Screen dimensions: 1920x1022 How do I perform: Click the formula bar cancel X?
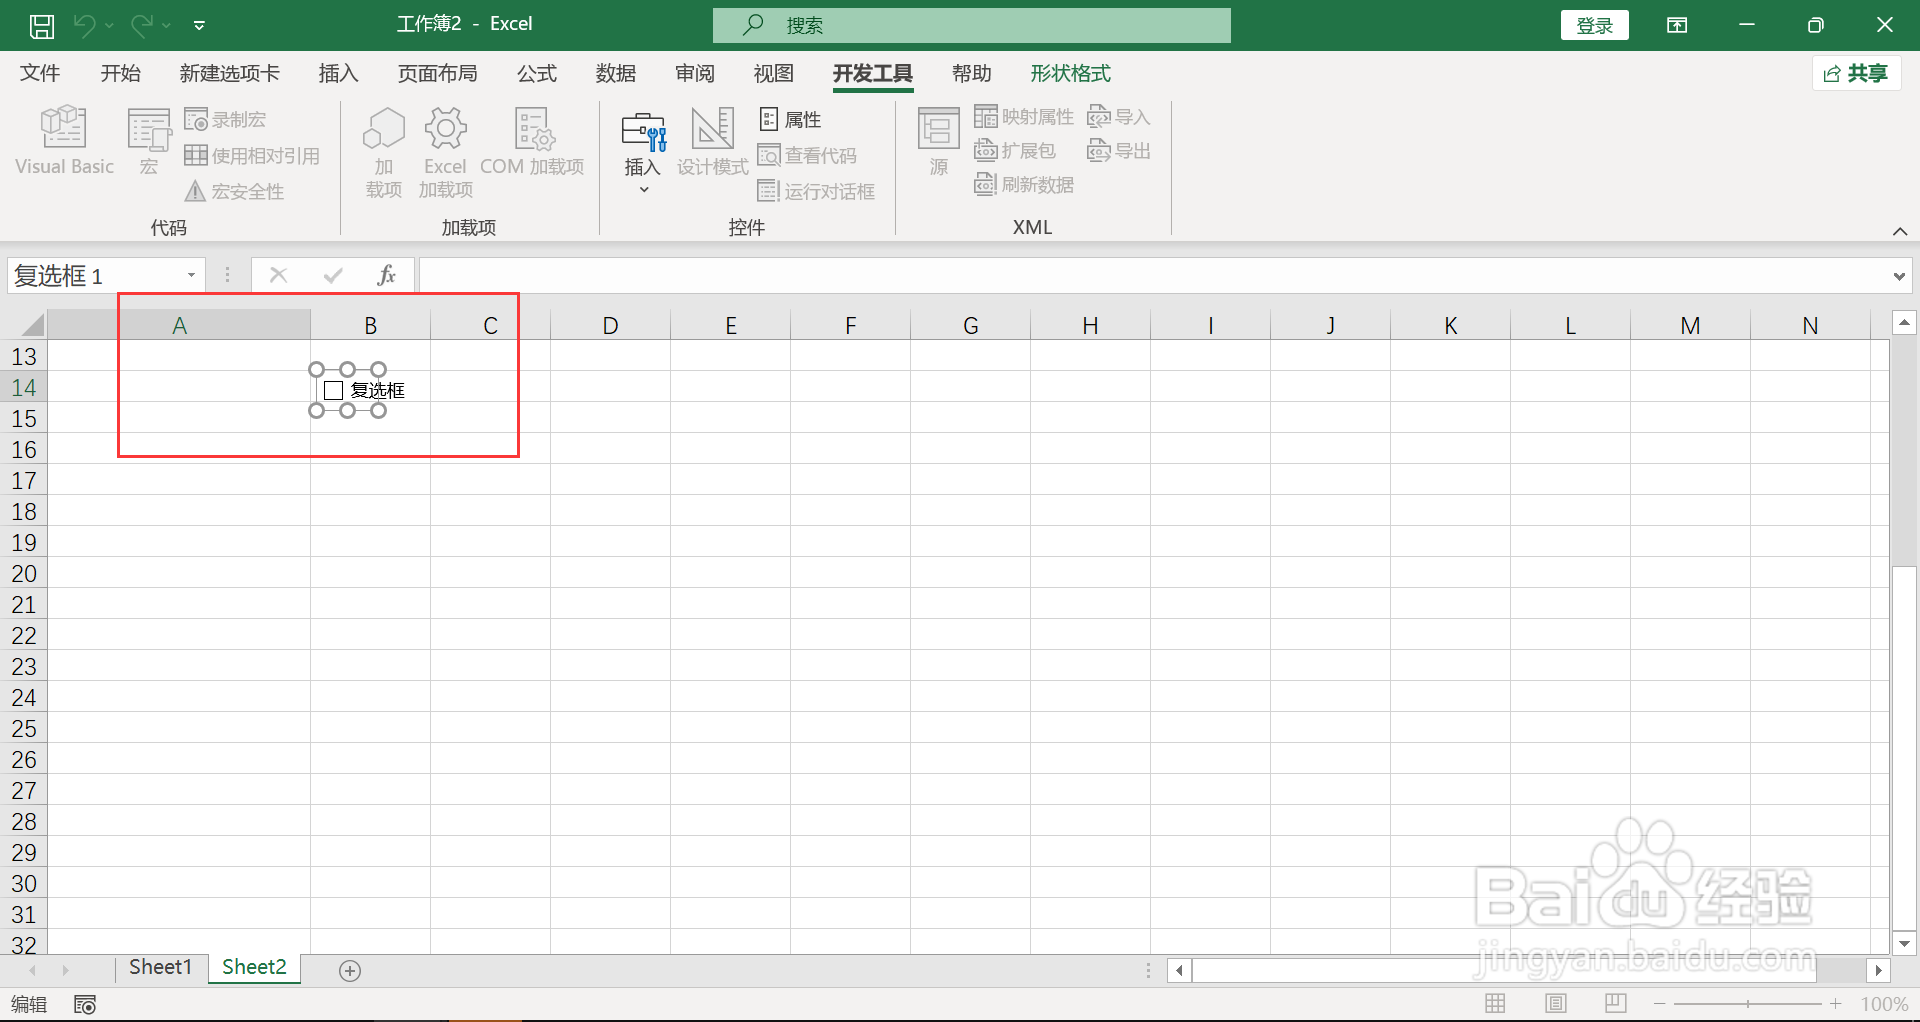coord(279,275)
